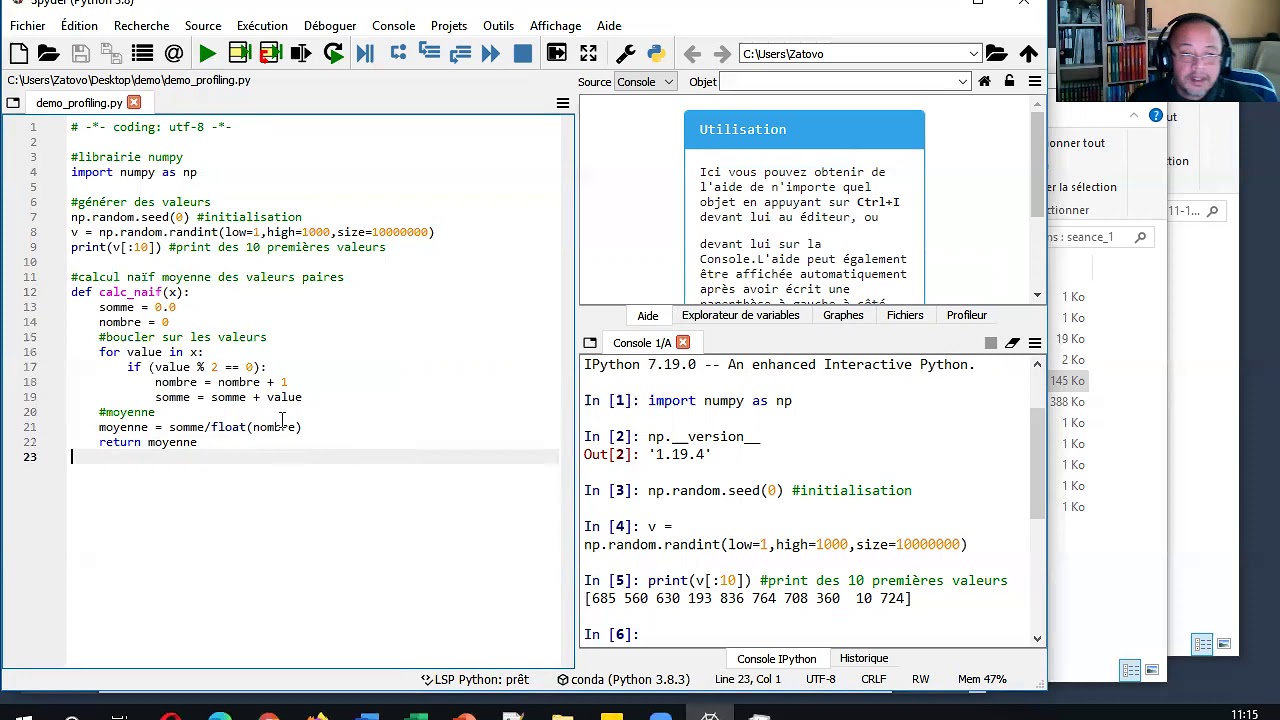Toggle the Help pane lock icon

click(x=1009, y=82)
